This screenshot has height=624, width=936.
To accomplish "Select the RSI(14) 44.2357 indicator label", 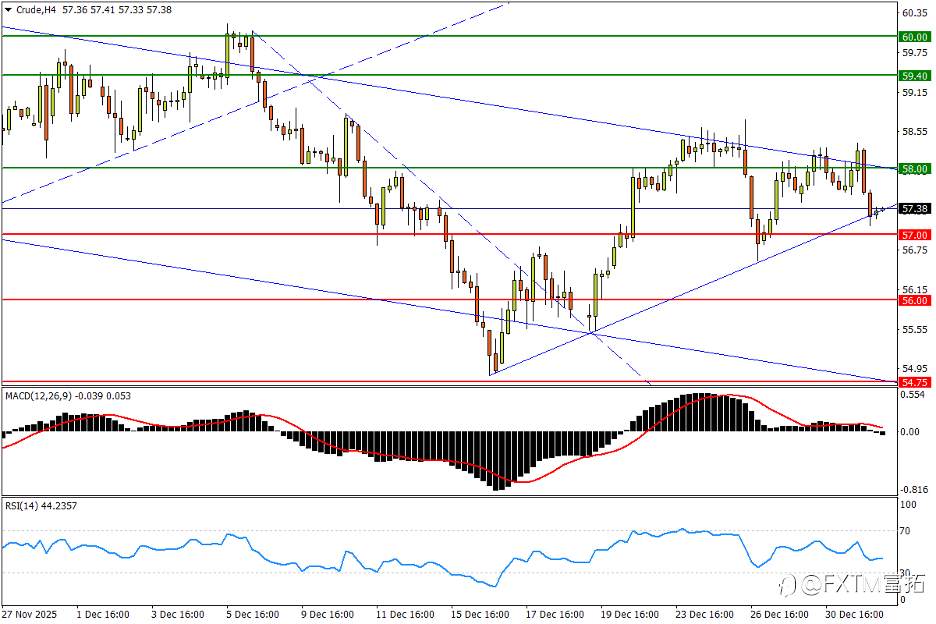I will point(41,506).
